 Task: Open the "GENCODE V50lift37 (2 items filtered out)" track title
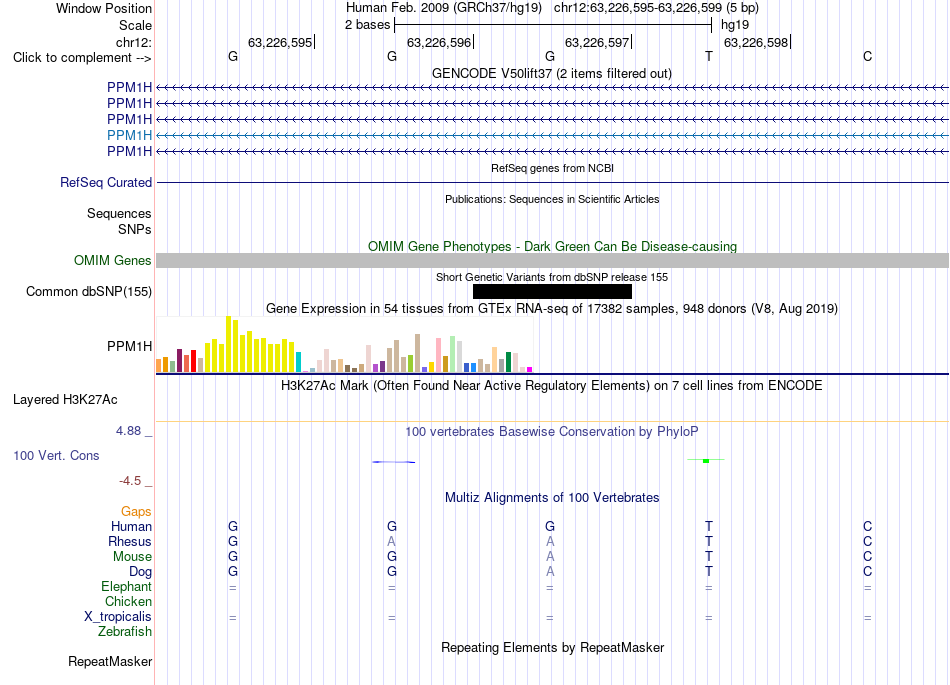[552, 73]
